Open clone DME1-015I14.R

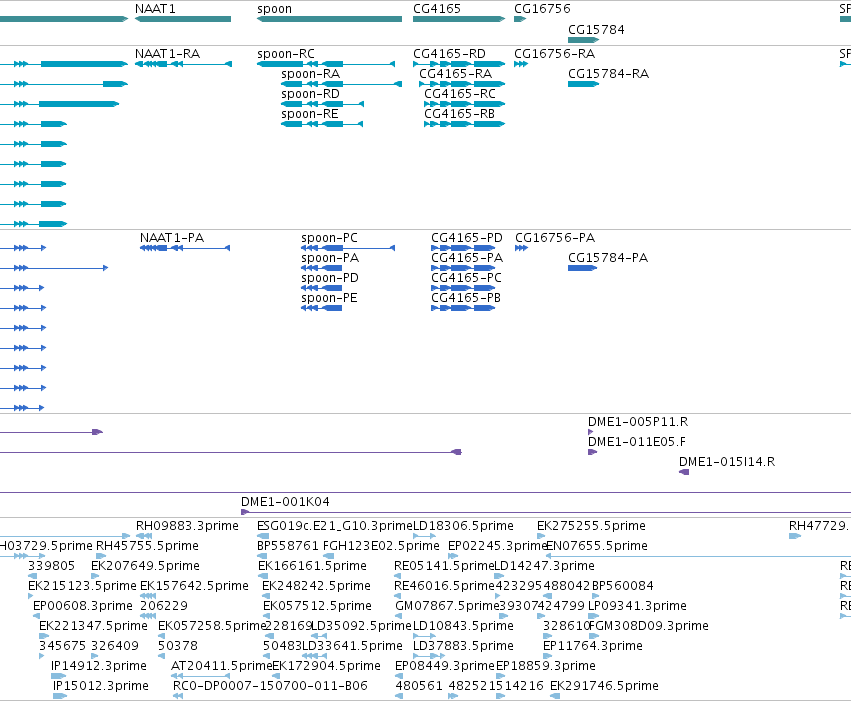tap(727, 462)
